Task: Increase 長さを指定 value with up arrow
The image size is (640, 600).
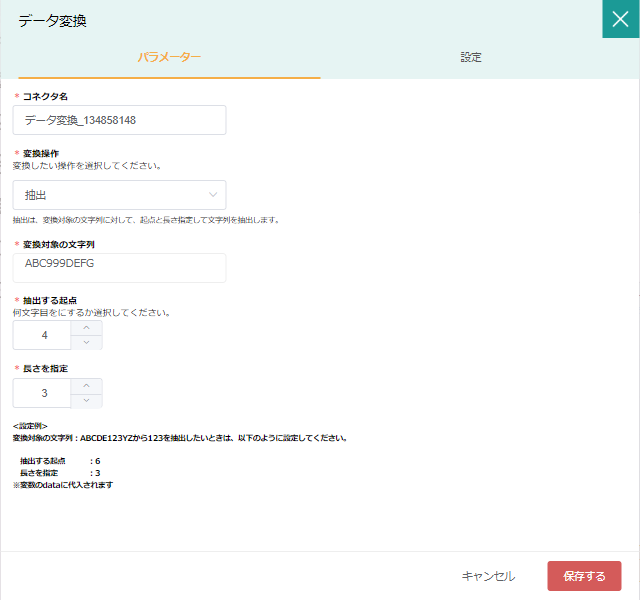Action: click(87, 385)
